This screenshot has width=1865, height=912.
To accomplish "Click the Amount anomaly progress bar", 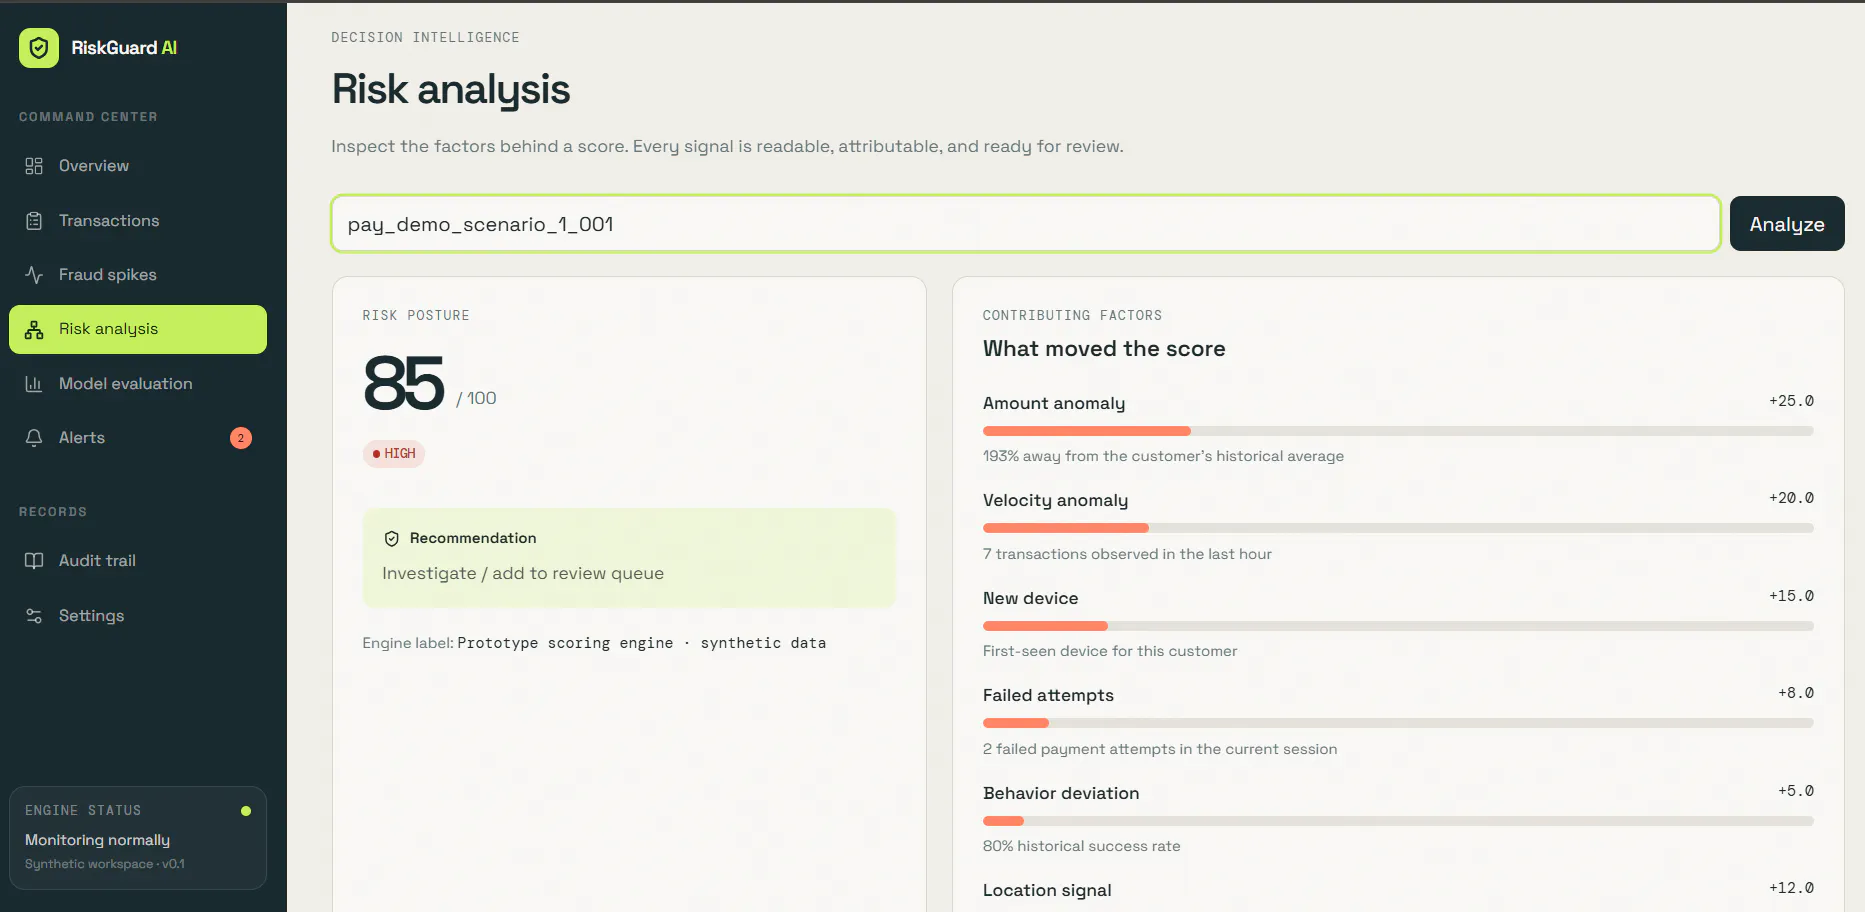I will point(1398,431).
